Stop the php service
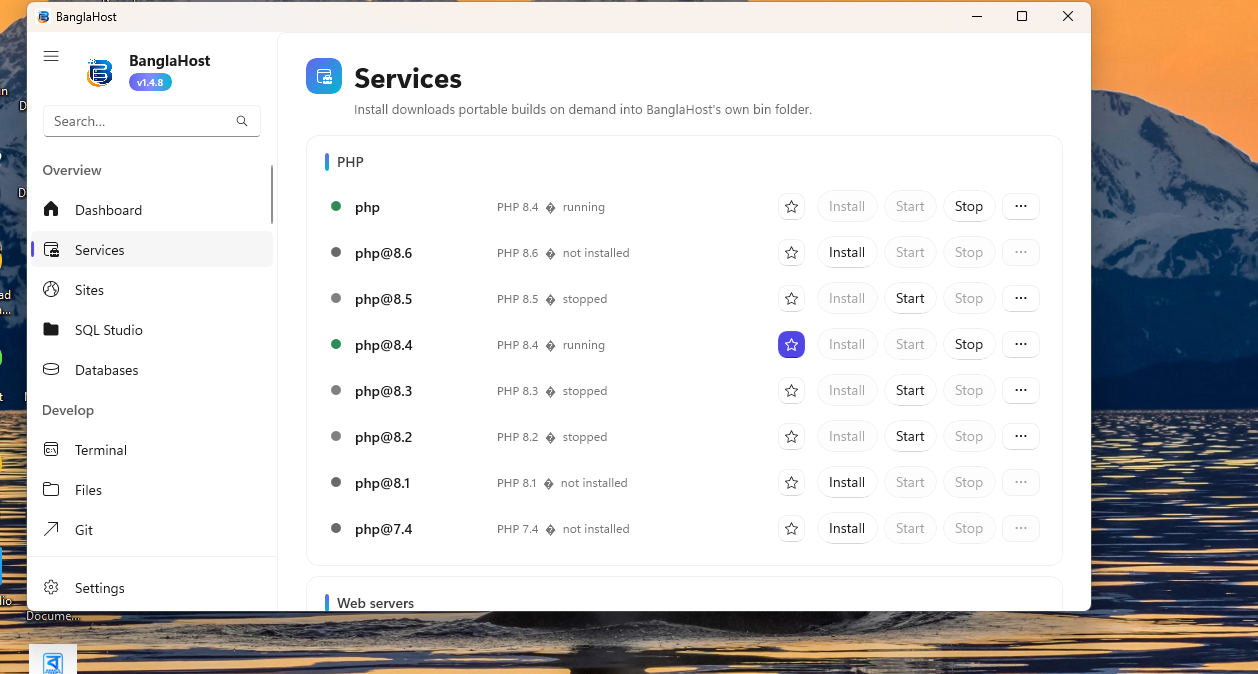 (x=969, y=206)
